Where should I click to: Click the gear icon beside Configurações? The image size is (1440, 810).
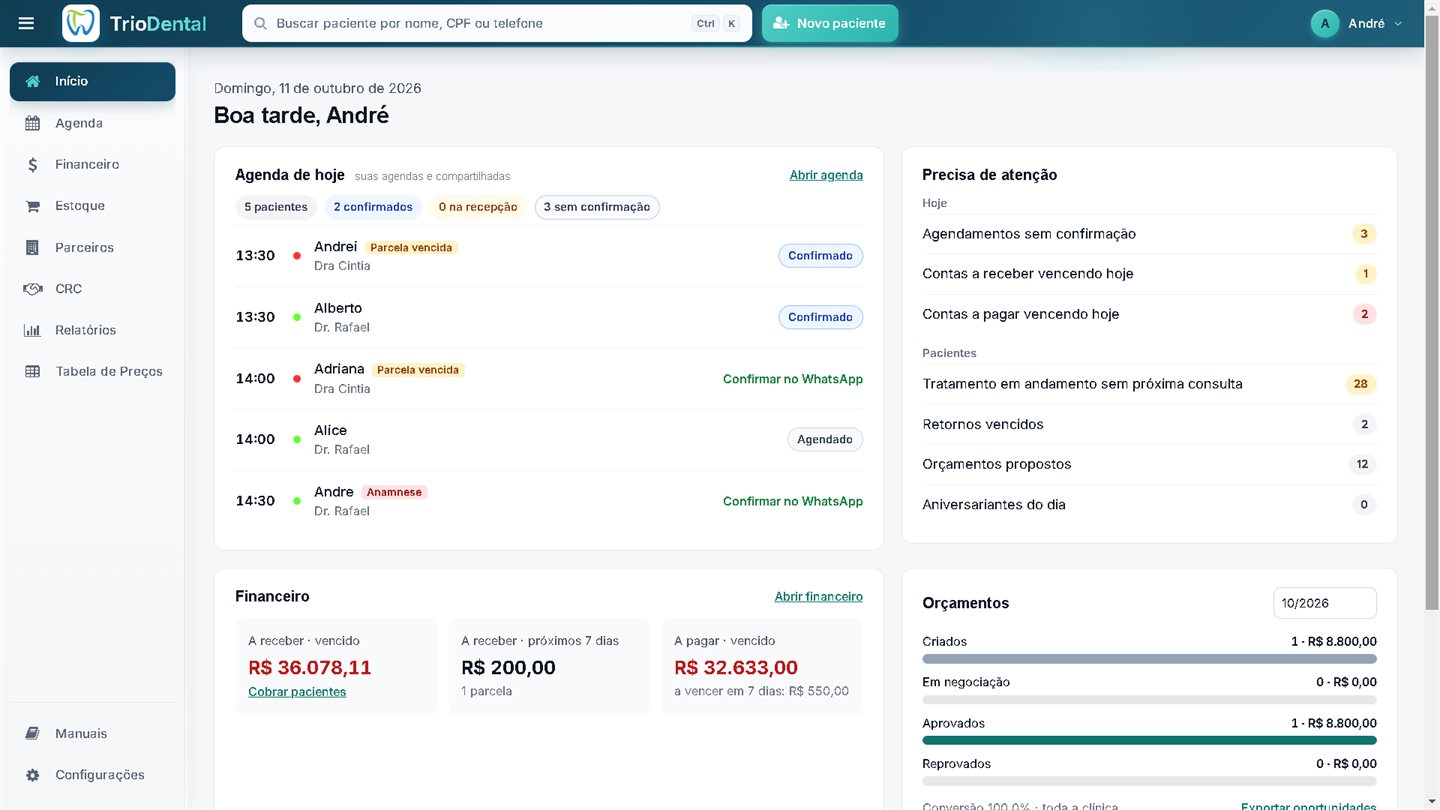pos(33,775)
